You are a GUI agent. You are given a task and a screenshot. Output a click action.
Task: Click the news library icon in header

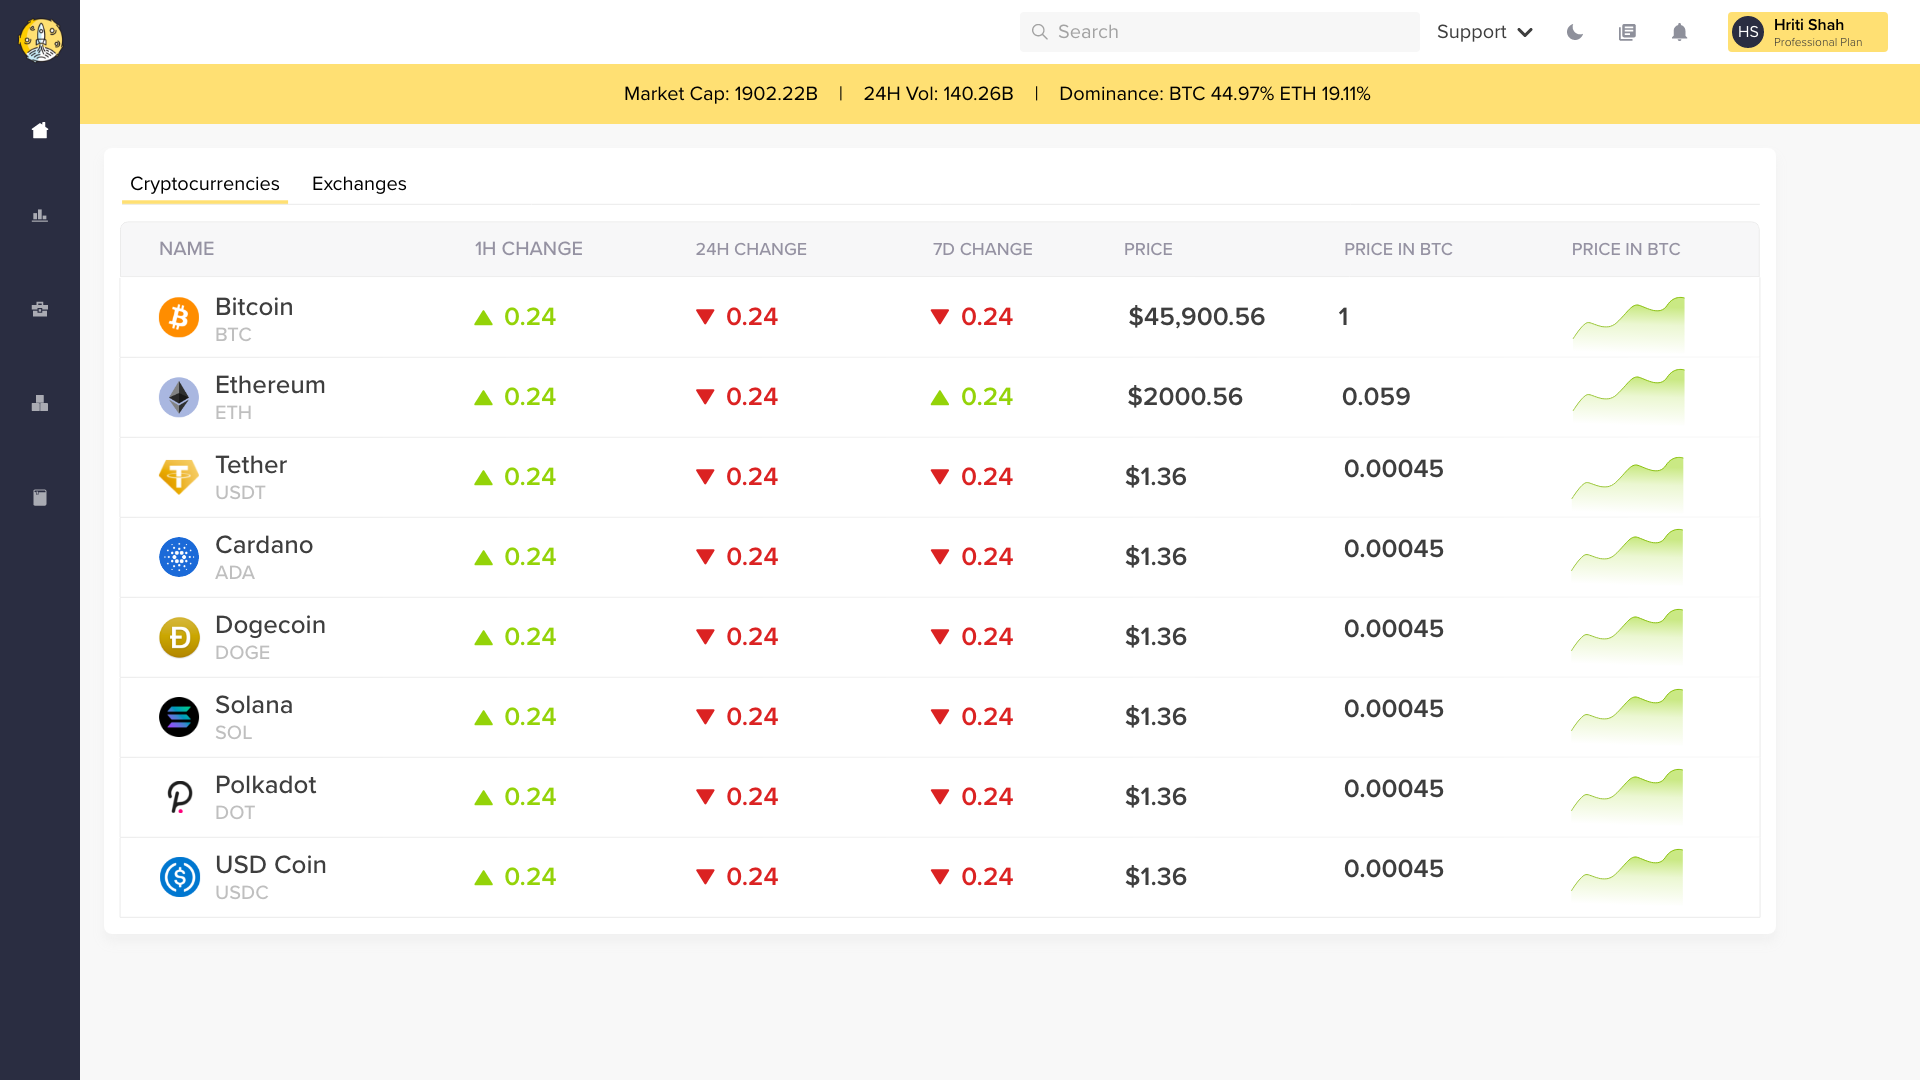[x=1627, y=32]
